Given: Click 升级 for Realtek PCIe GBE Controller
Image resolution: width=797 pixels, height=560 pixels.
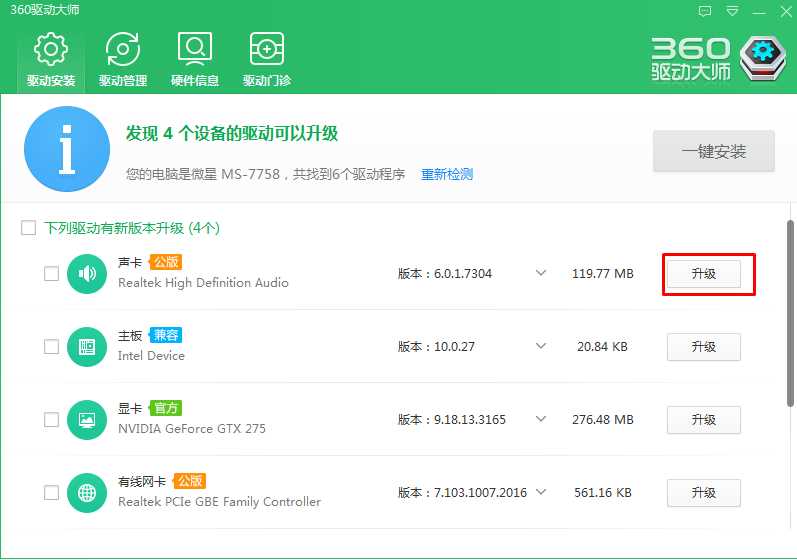Looking at the screenshot, I should pyautogui.click(x=703, y=493).
